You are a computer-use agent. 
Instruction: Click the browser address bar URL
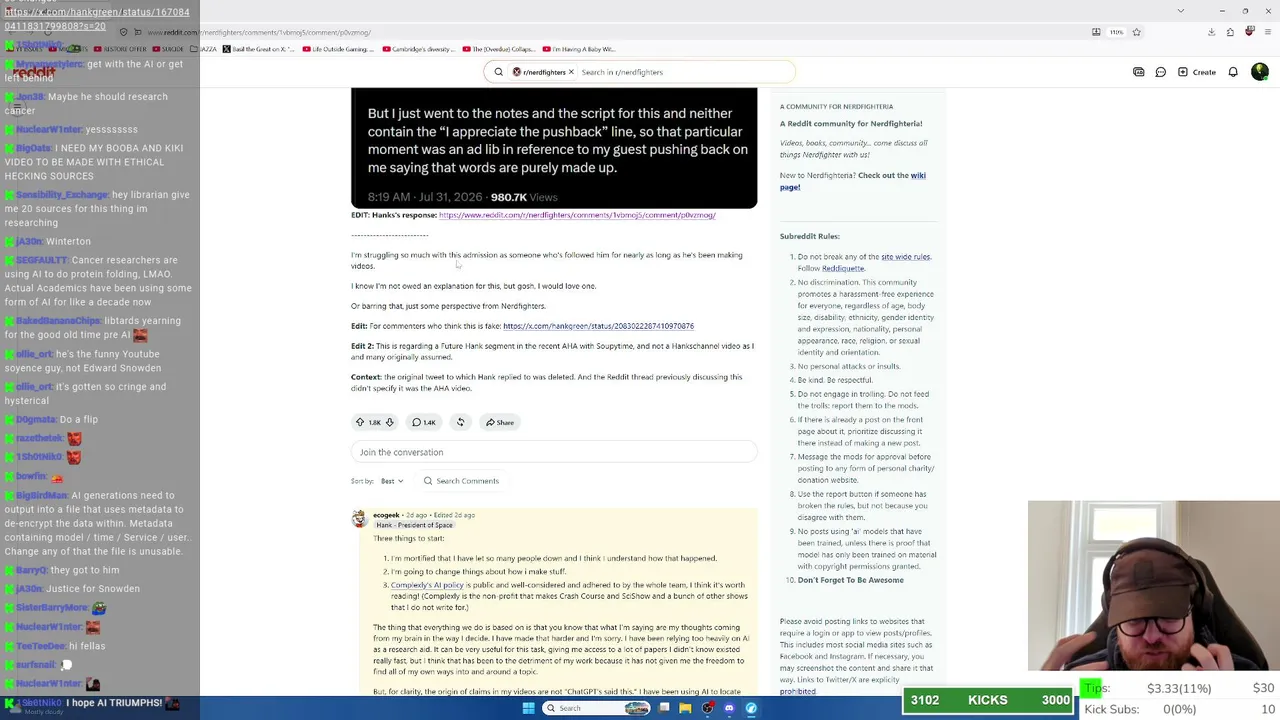tap(260, 32)
